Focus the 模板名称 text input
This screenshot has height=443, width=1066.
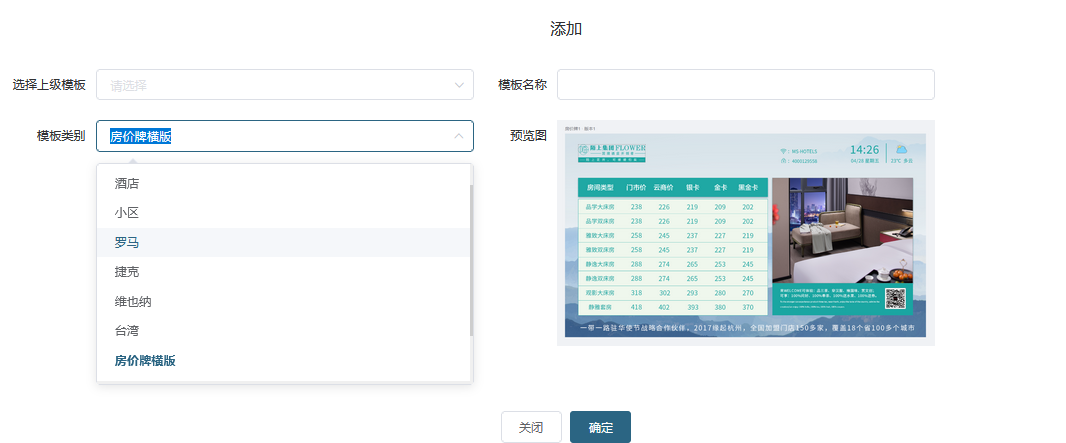(745, 85)
